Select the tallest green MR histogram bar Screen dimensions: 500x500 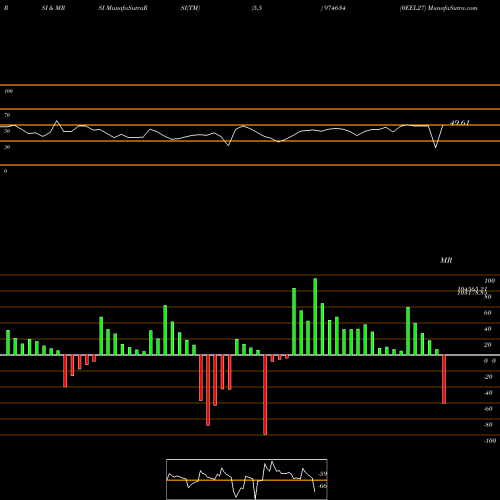[x=315, y=317]
